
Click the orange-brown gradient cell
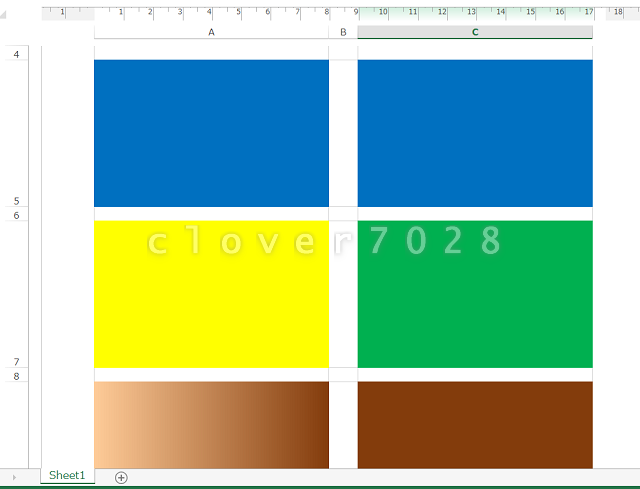211,424
